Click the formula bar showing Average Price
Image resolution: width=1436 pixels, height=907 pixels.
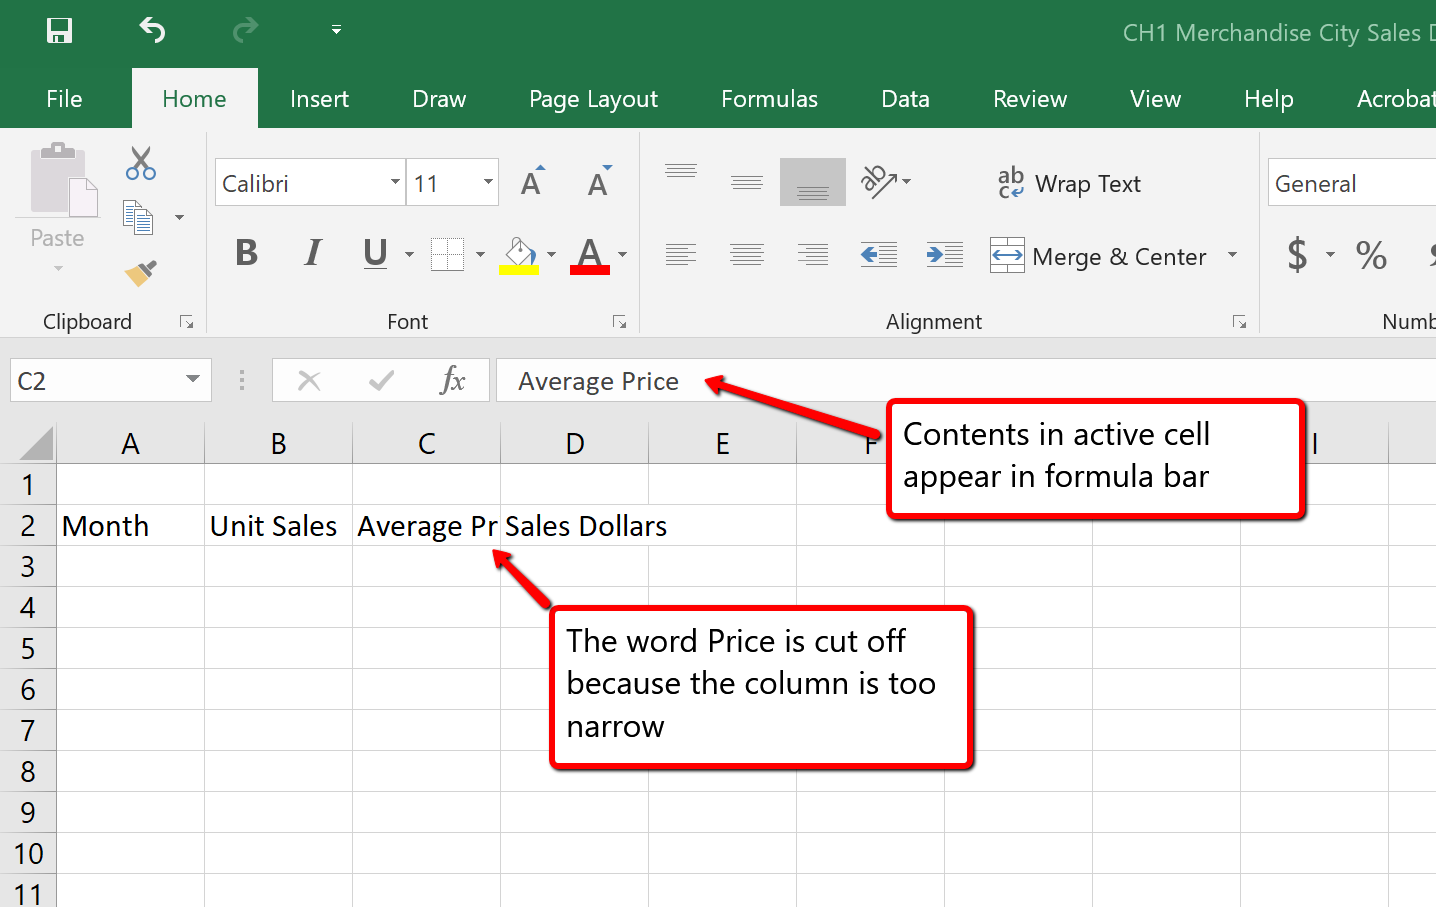point(966,381)
